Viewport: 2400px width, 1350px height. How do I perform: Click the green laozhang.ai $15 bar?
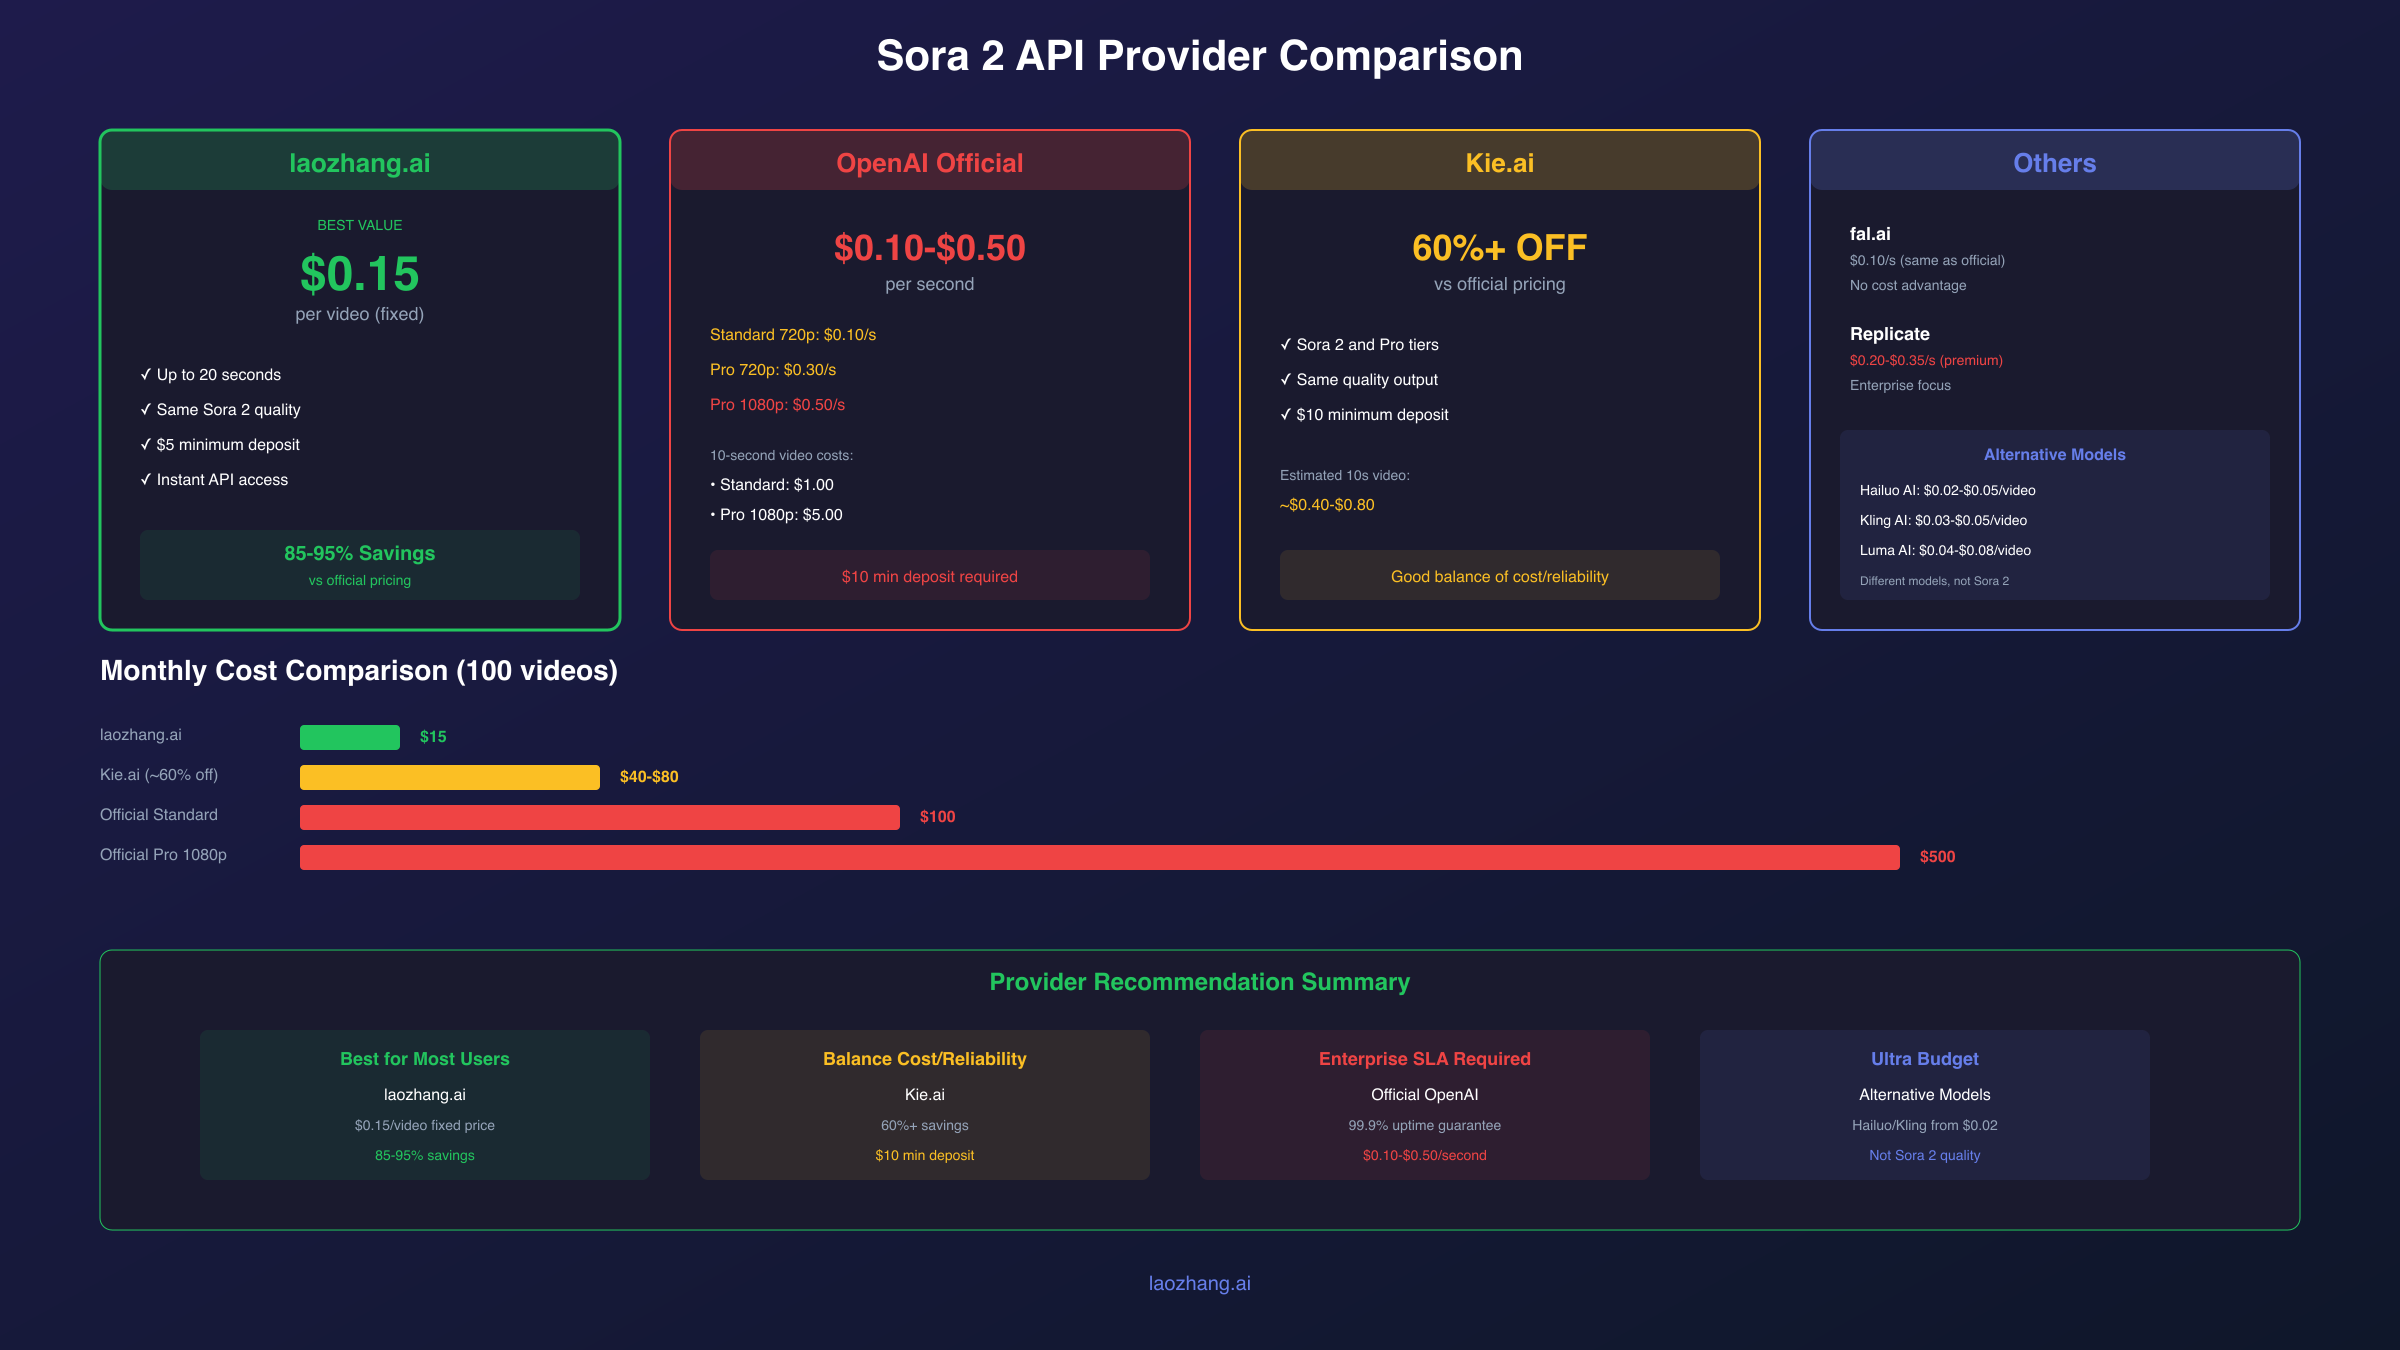[350, 737]
